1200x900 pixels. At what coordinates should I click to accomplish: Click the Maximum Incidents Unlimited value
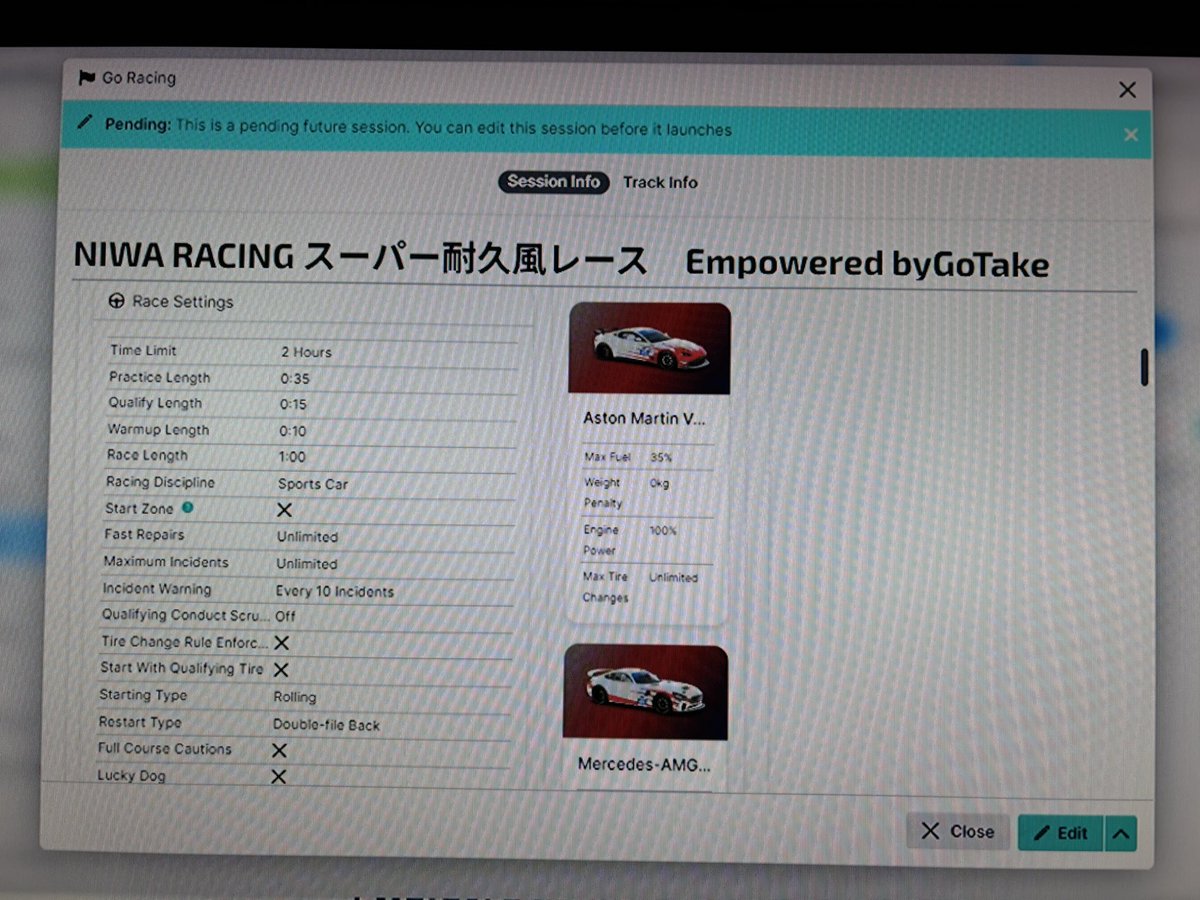point(306,564)
